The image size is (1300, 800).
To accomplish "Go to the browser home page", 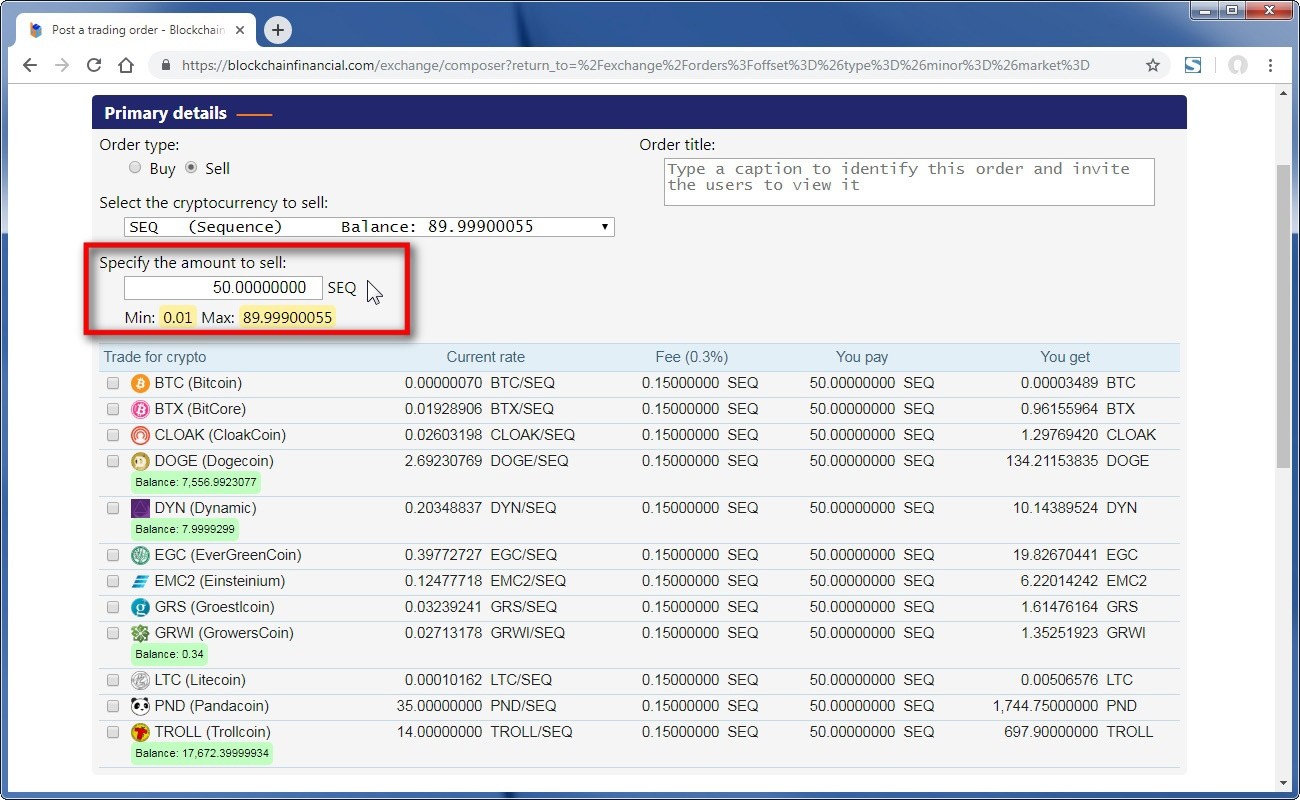I will tap(126, 65).
